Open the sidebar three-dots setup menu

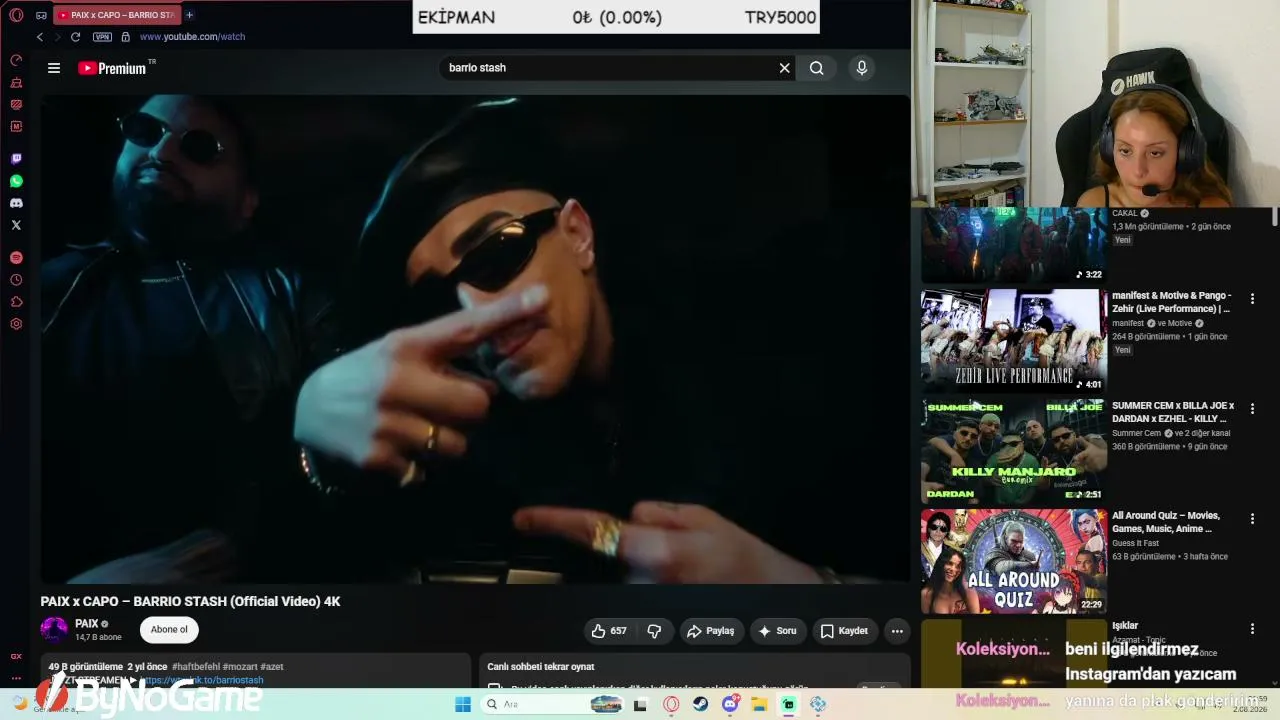[16, 678]
